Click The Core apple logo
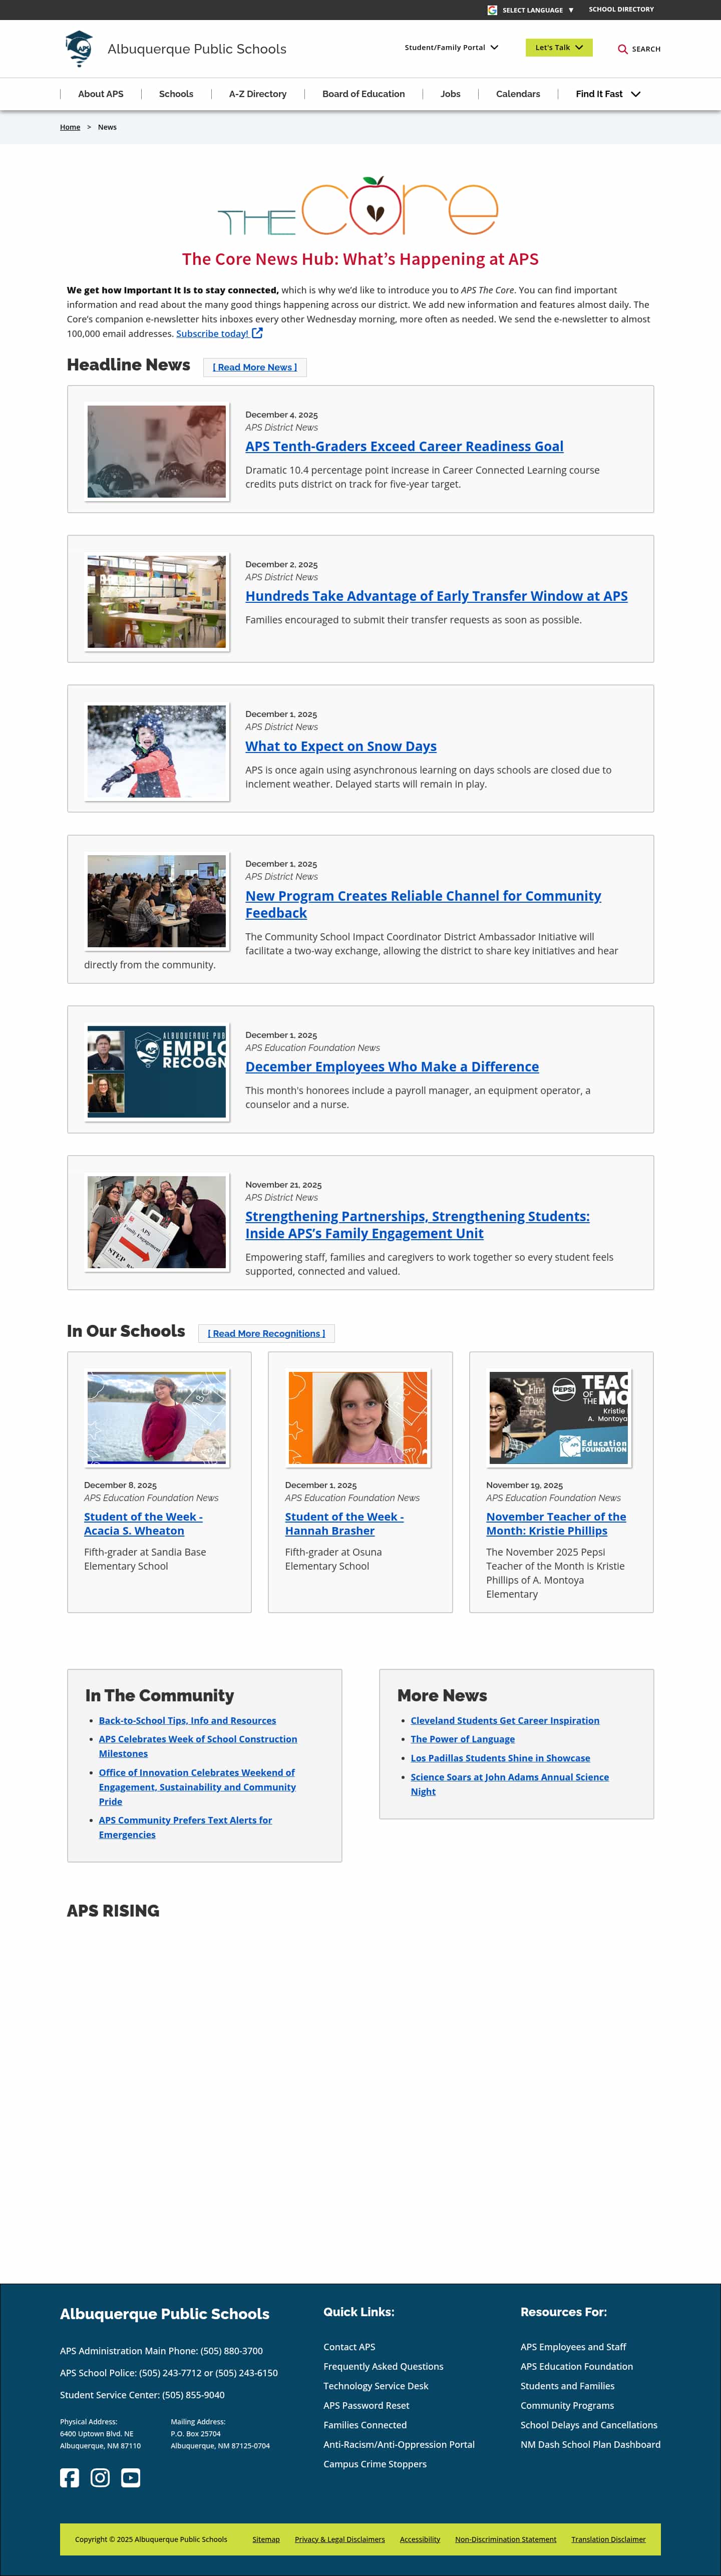 point(358,207)
